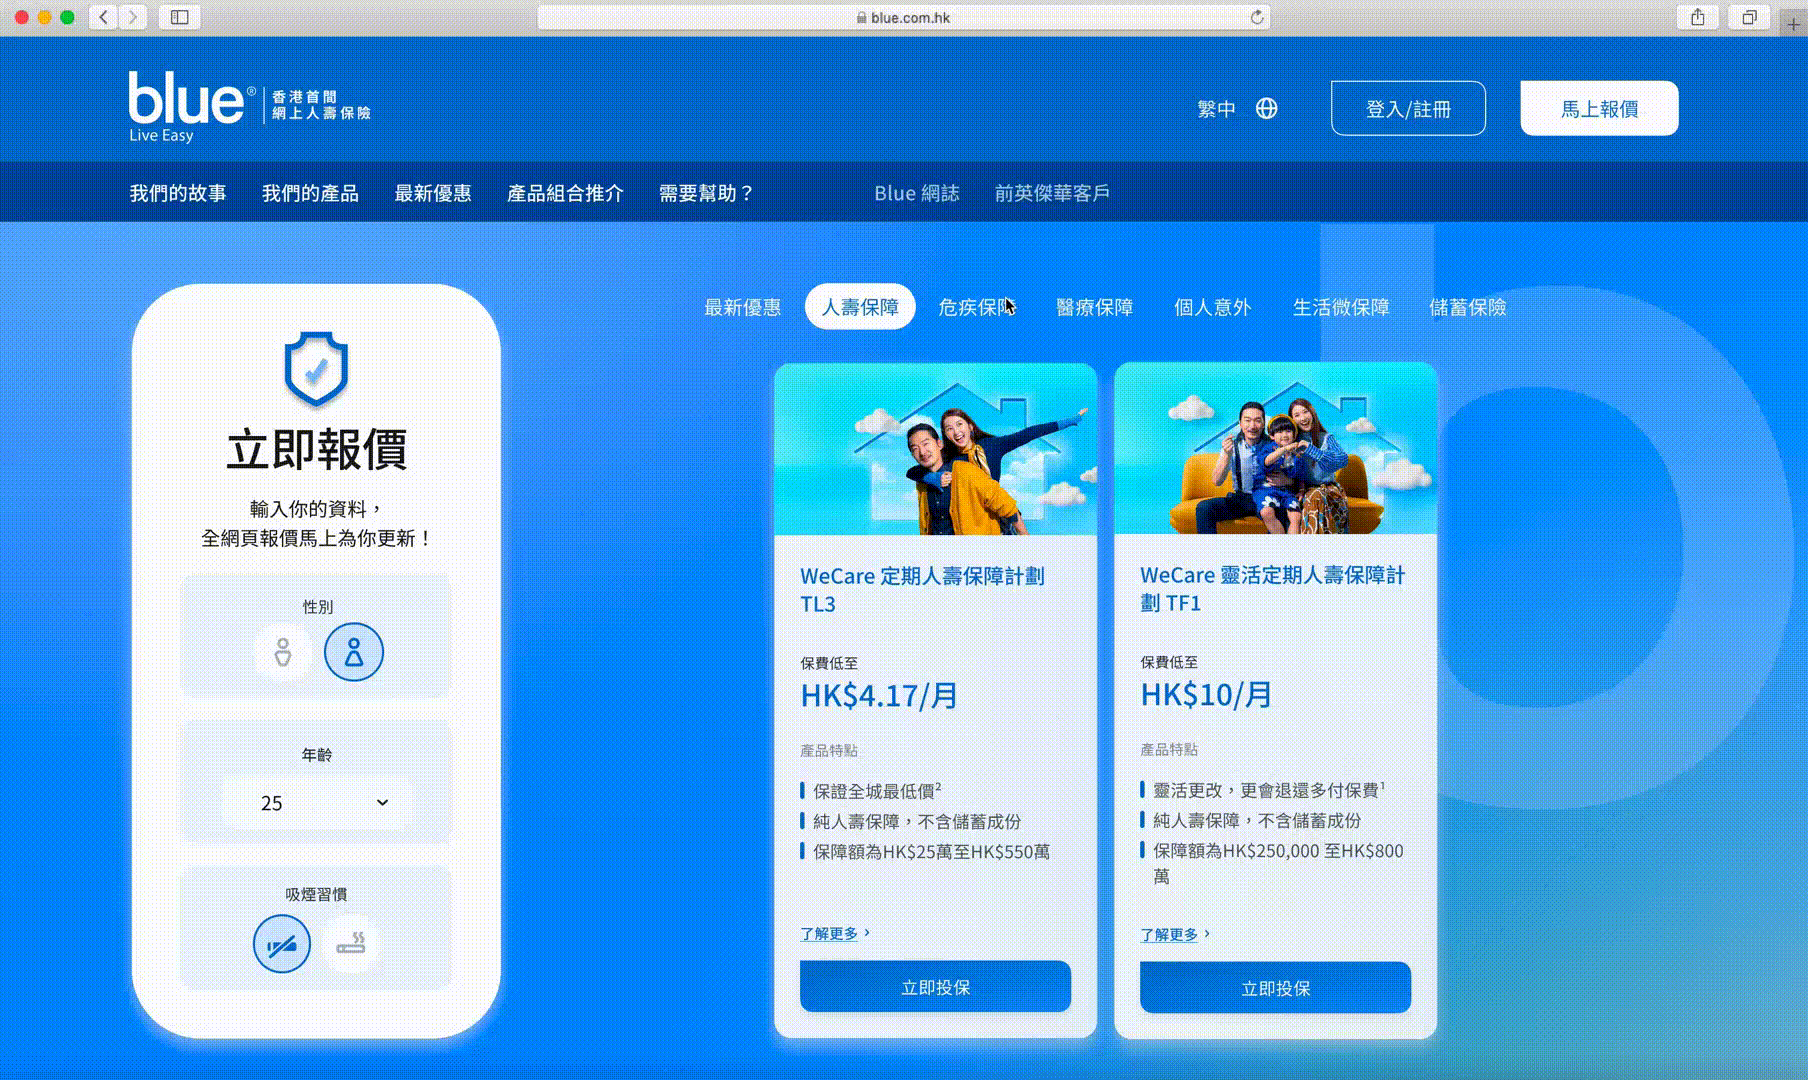This screenshot has height=1080, width=1808.
Task: Open the Safari share button
Action: pos(1698,17)
